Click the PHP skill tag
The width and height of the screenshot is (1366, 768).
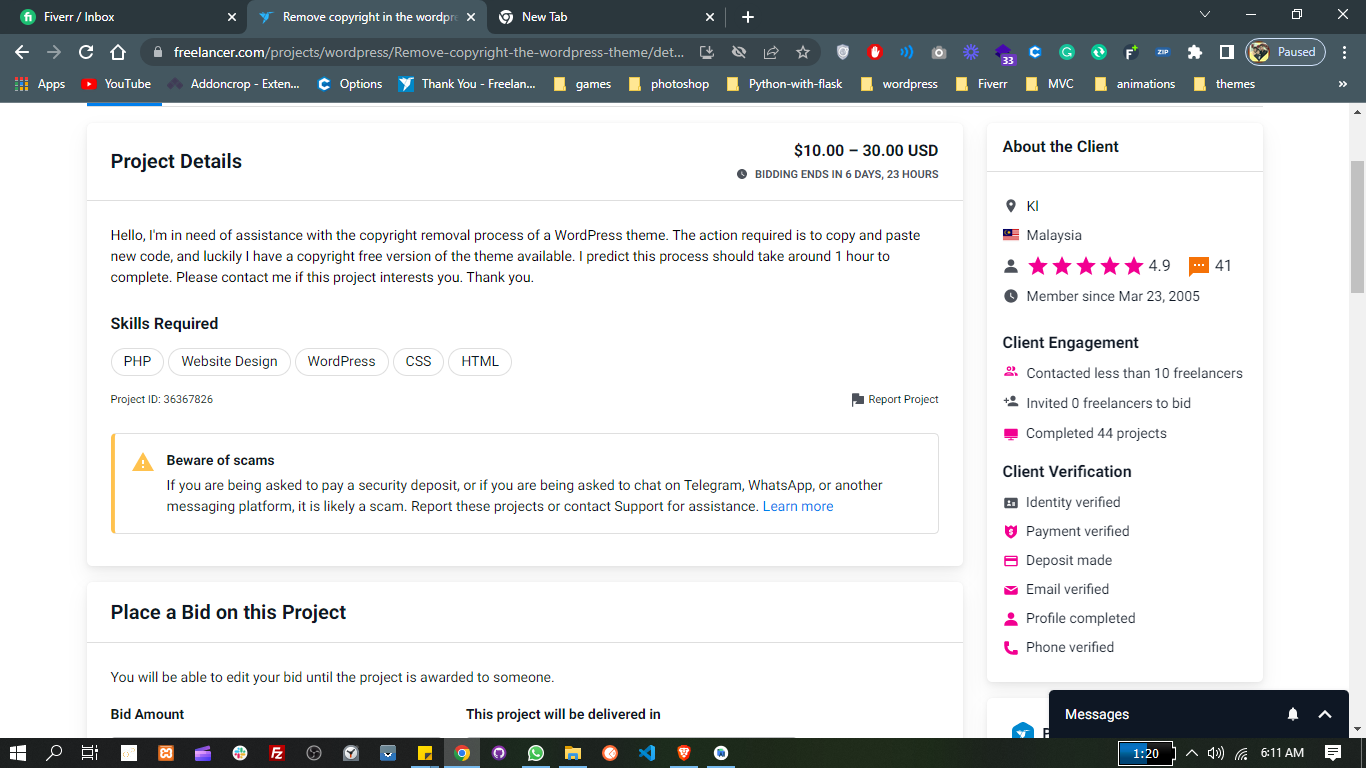(x=137, y=361)
